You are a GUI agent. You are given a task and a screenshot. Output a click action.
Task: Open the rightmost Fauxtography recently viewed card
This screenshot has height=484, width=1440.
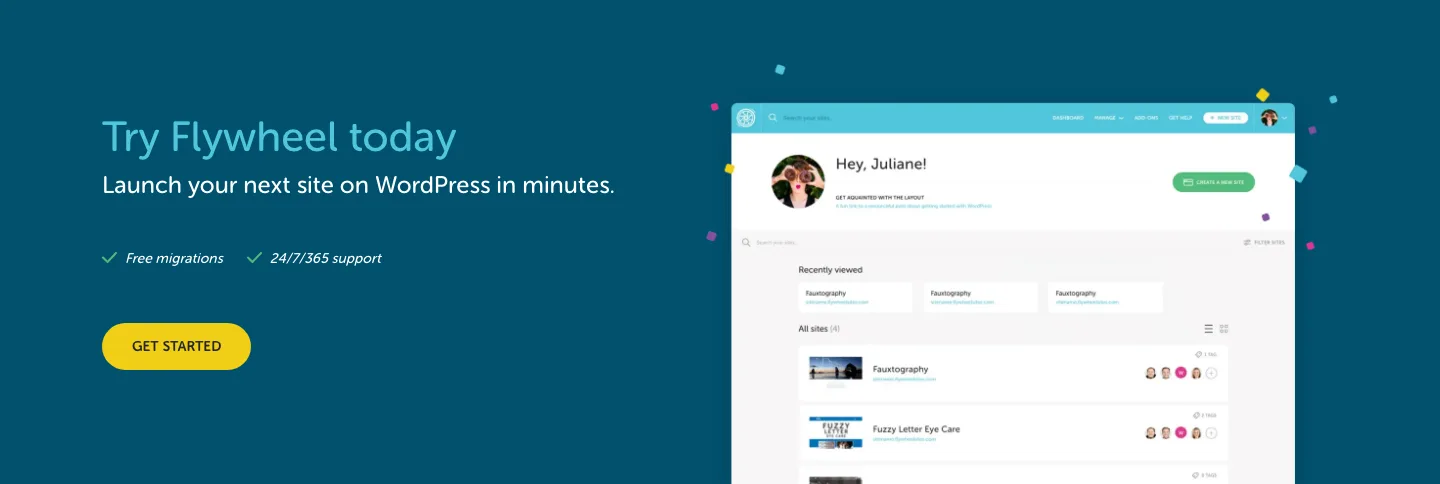pos(1106,297)
